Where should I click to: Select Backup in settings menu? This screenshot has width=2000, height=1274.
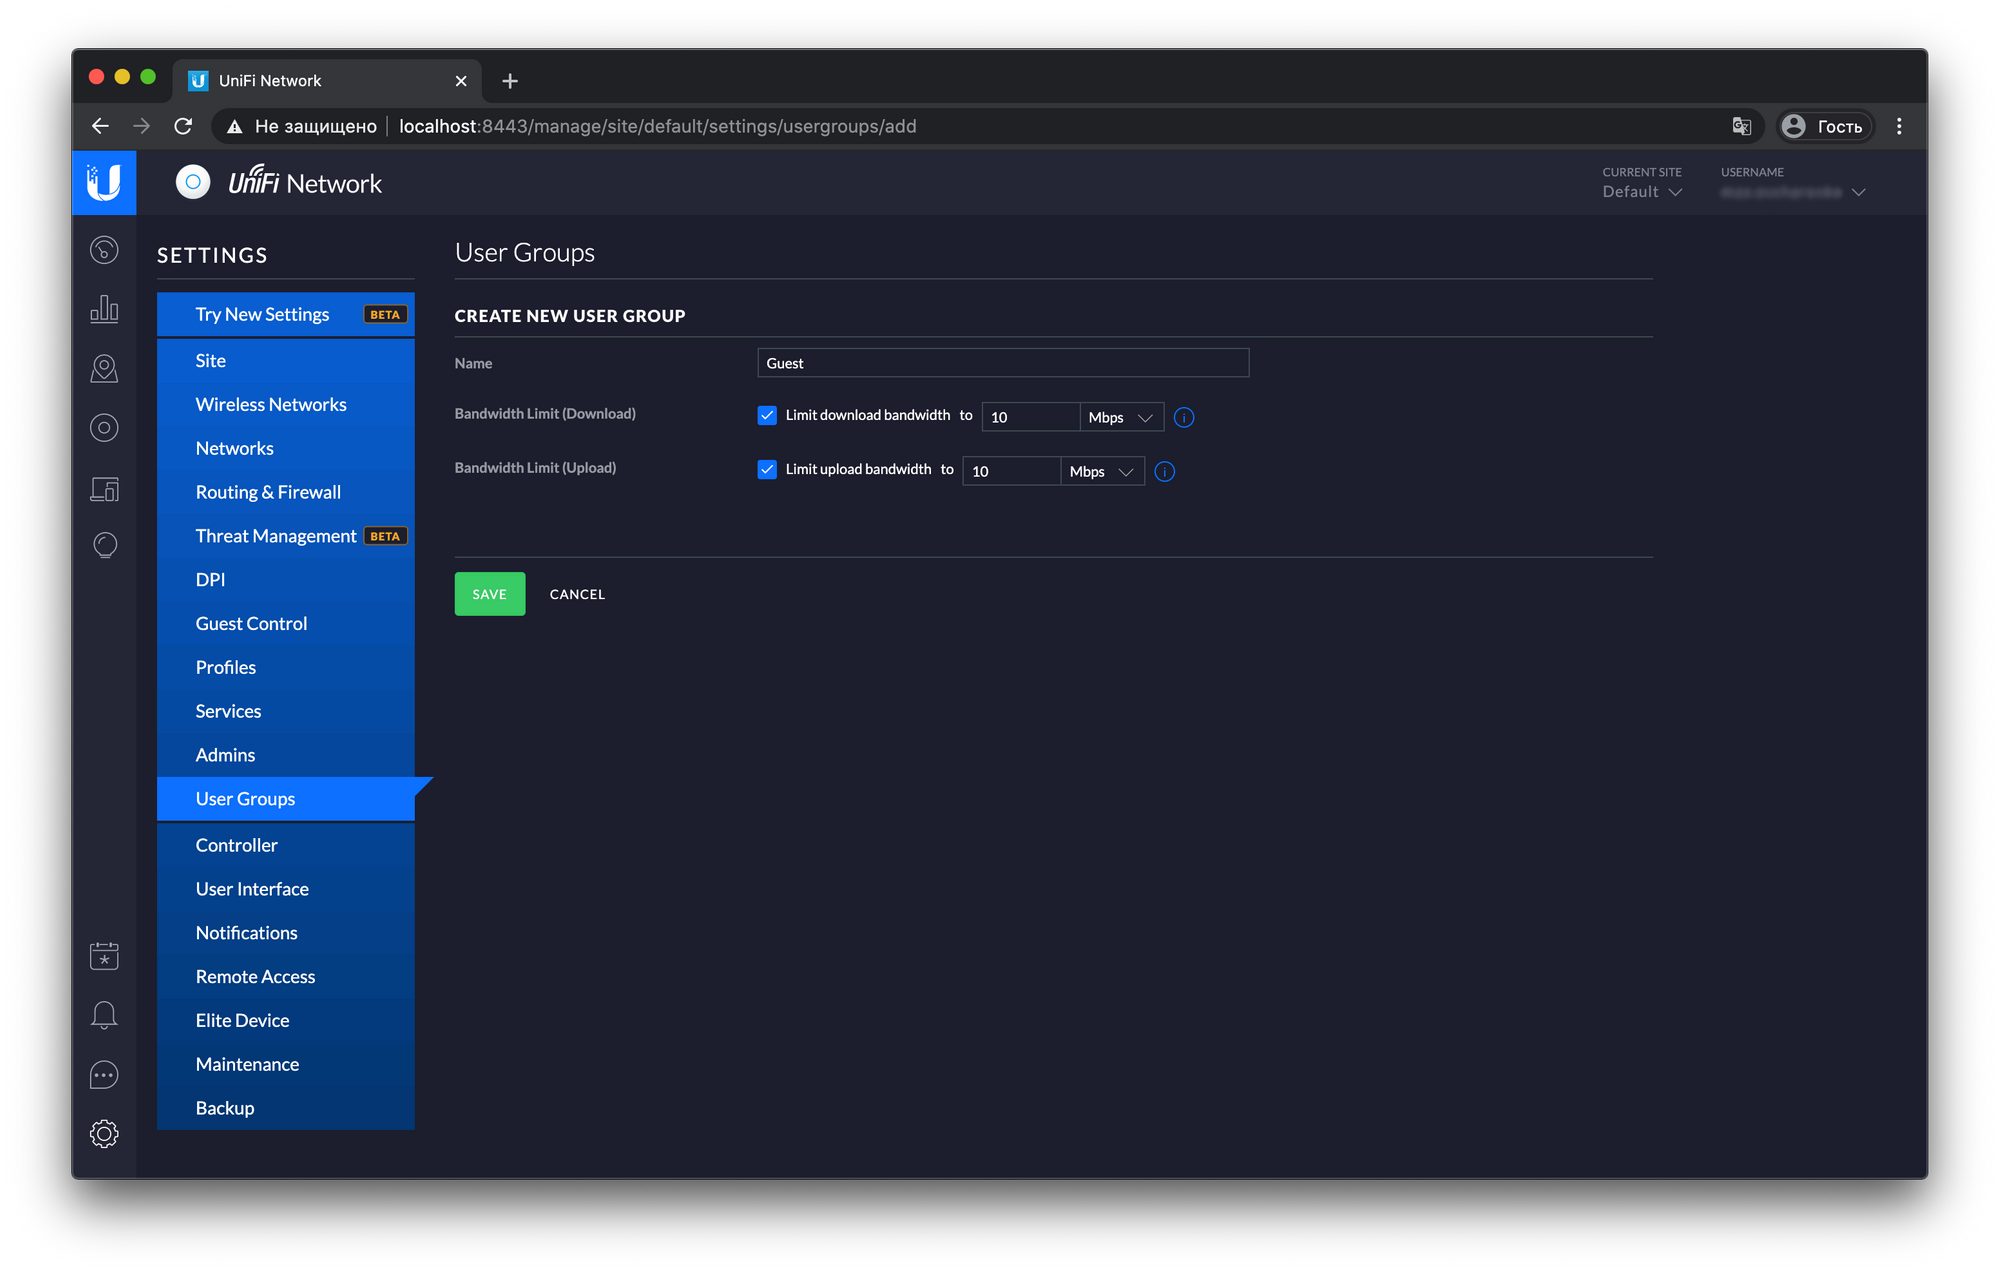click(286, 1109)
